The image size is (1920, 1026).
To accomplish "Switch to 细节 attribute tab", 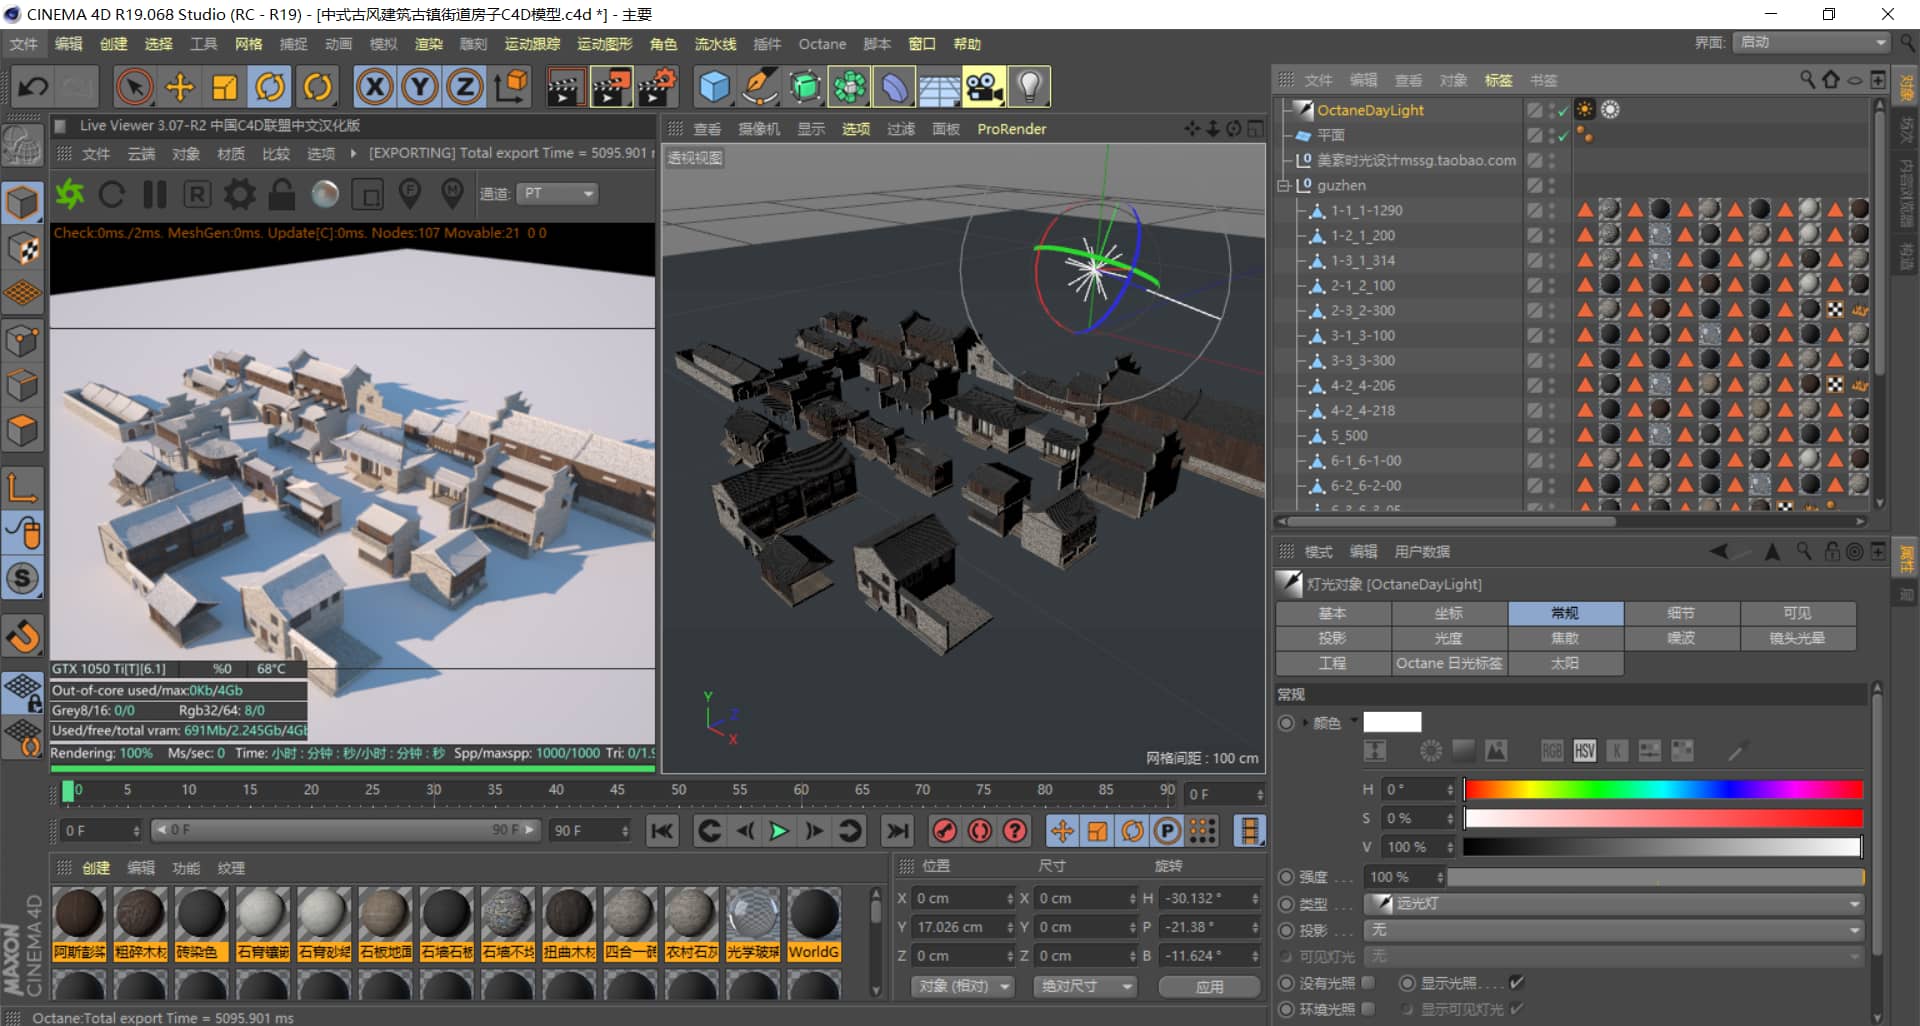I will [1681, 613].
